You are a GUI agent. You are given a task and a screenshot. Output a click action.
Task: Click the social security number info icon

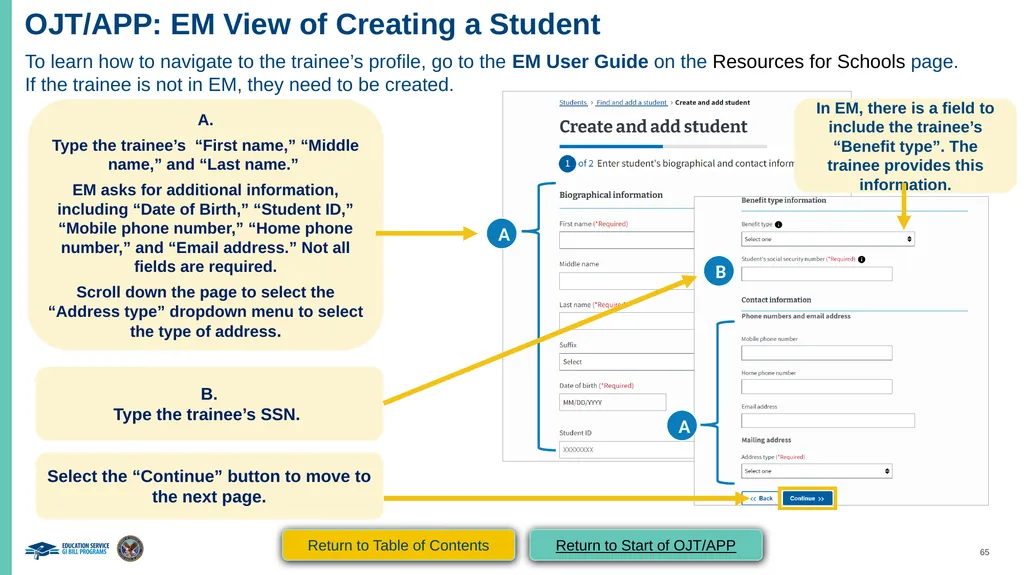click(x=861, y=259)
